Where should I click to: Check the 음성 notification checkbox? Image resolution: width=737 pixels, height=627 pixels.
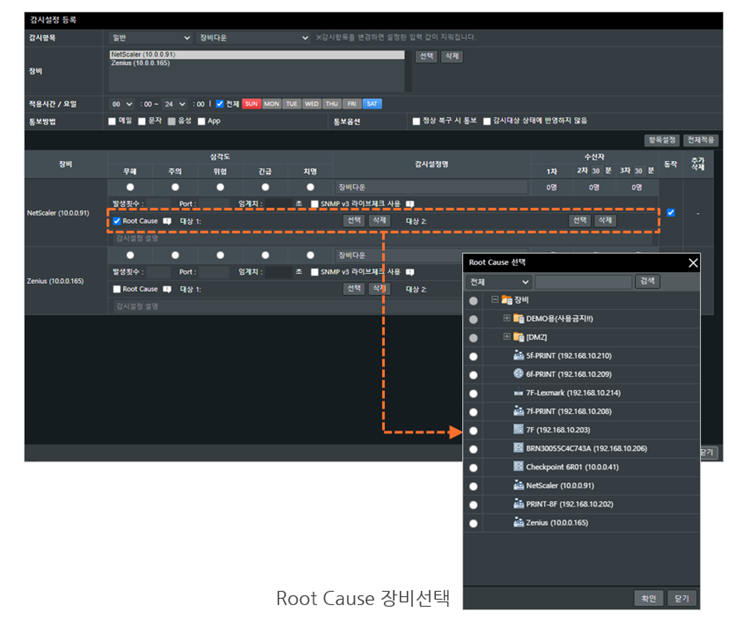[172, 121]
